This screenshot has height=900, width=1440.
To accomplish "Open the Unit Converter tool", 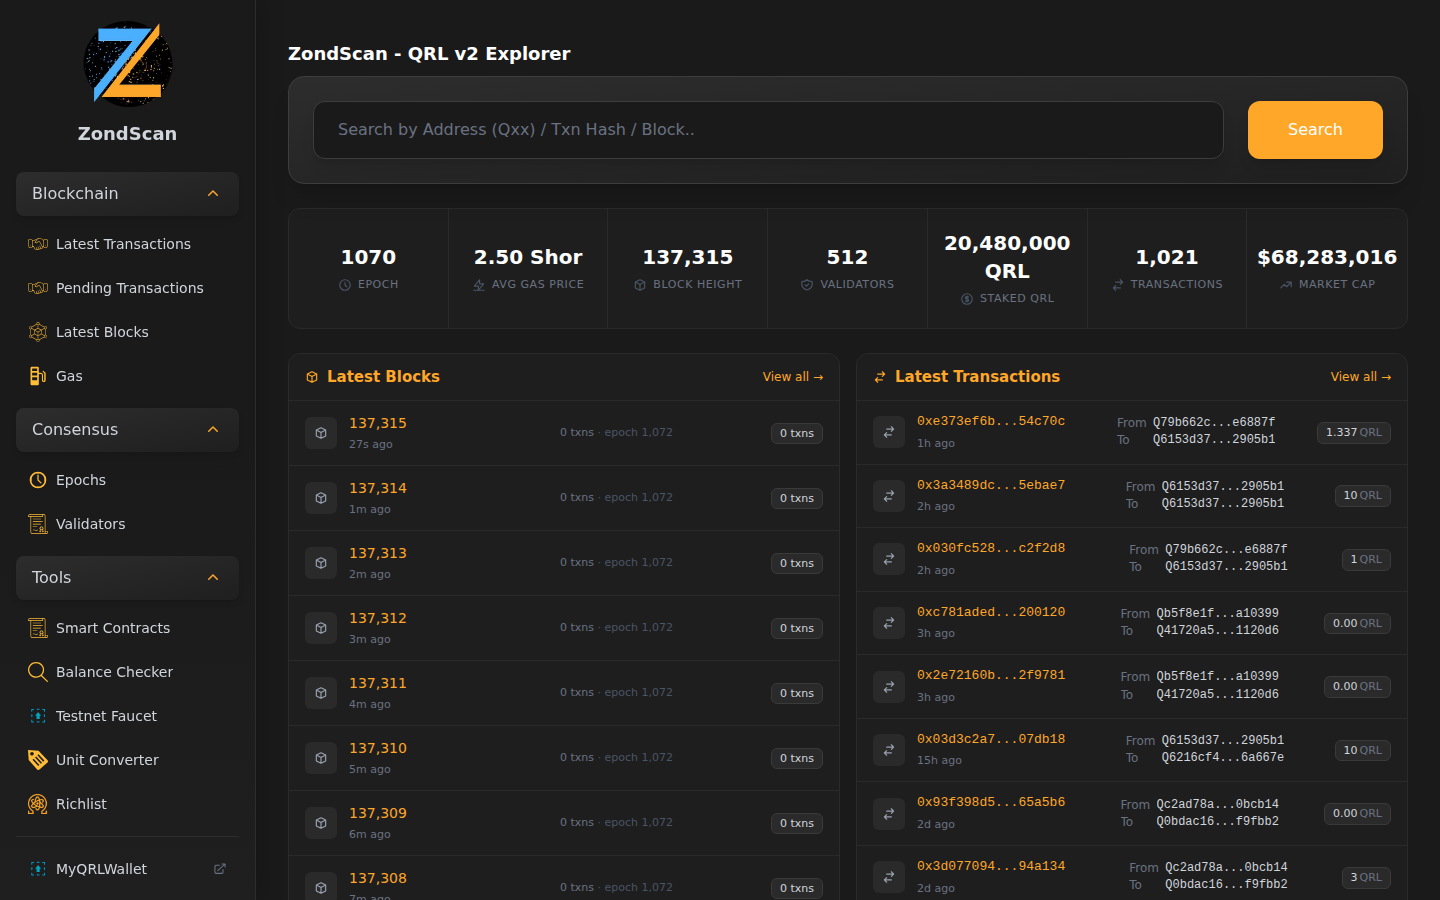I will pos(127,760).
